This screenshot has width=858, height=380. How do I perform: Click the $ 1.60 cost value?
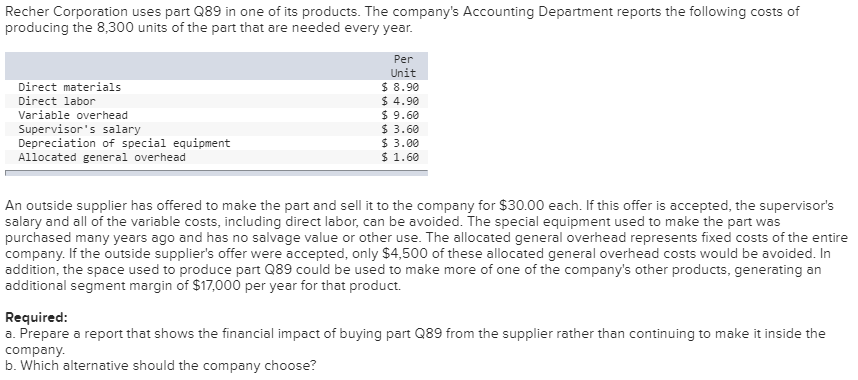(x=400, y=157)
